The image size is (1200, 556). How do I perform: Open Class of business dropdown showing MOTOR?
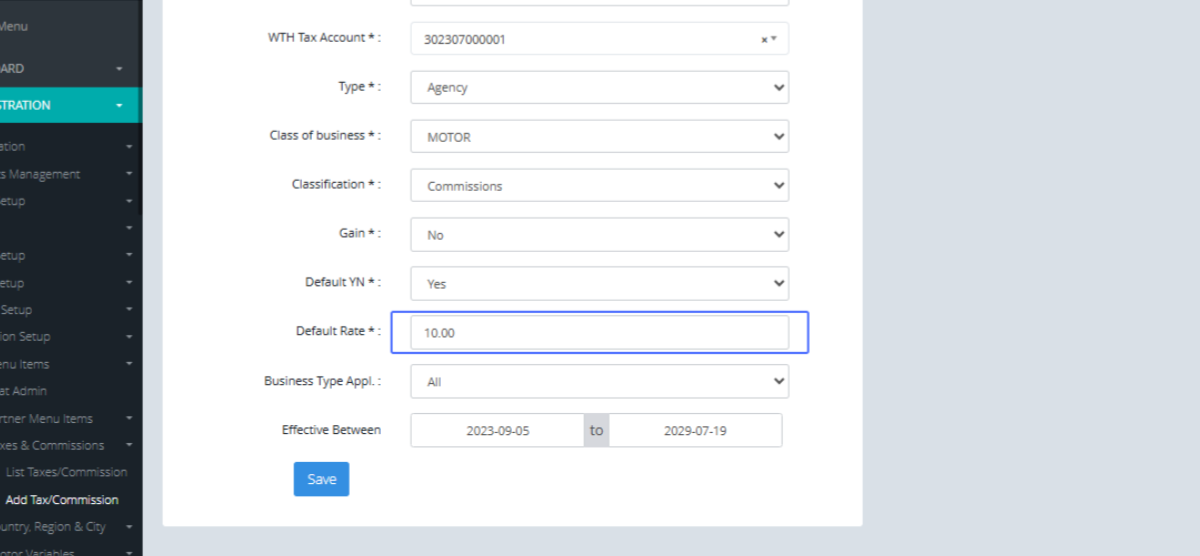pyautogui.click(x=599, y=137)
